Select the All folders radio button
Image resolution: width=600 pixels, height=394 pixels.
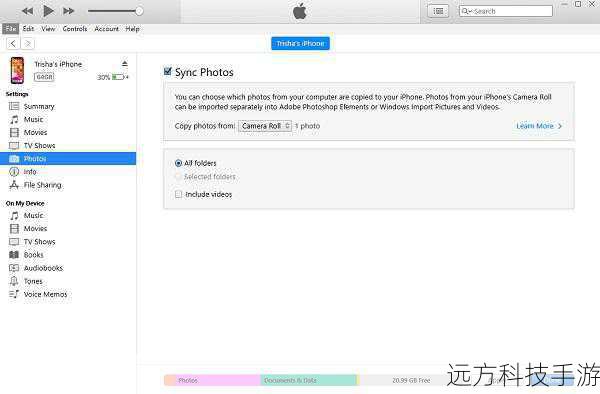178,163
